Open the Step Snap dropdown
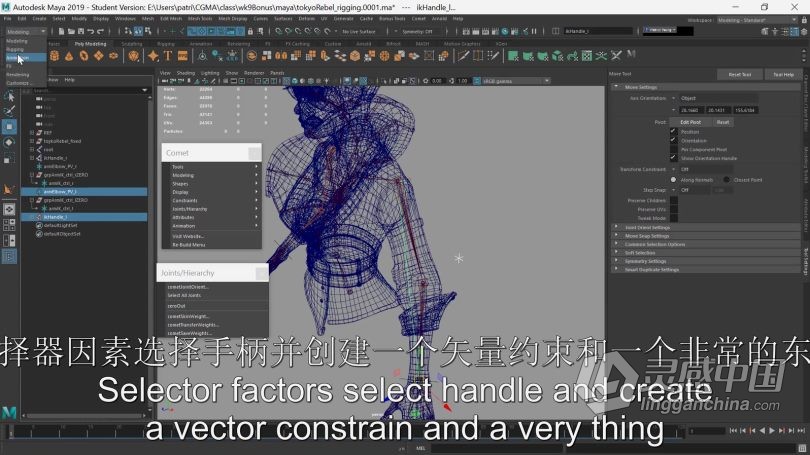Image resolution: width=810 pixels, height=455 pixels. point(690,190)
